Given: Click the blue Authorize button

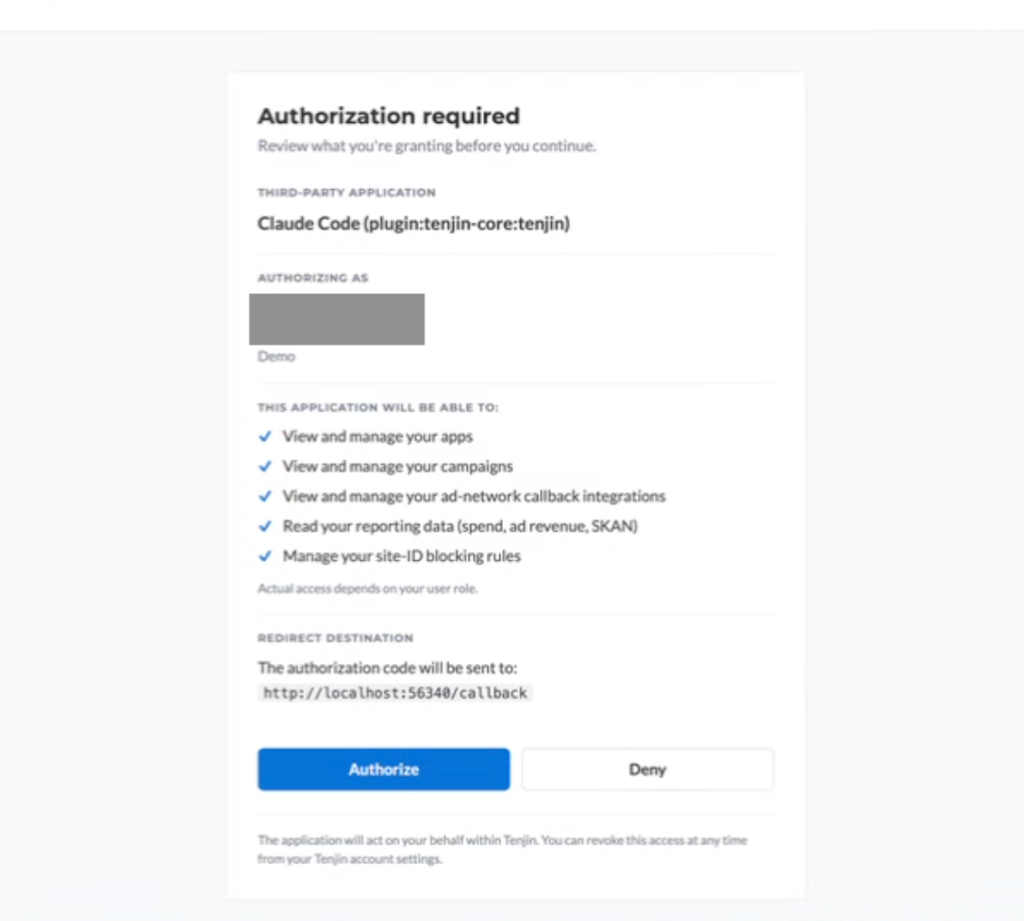Looking at the screenshot, I should [383, 769].
